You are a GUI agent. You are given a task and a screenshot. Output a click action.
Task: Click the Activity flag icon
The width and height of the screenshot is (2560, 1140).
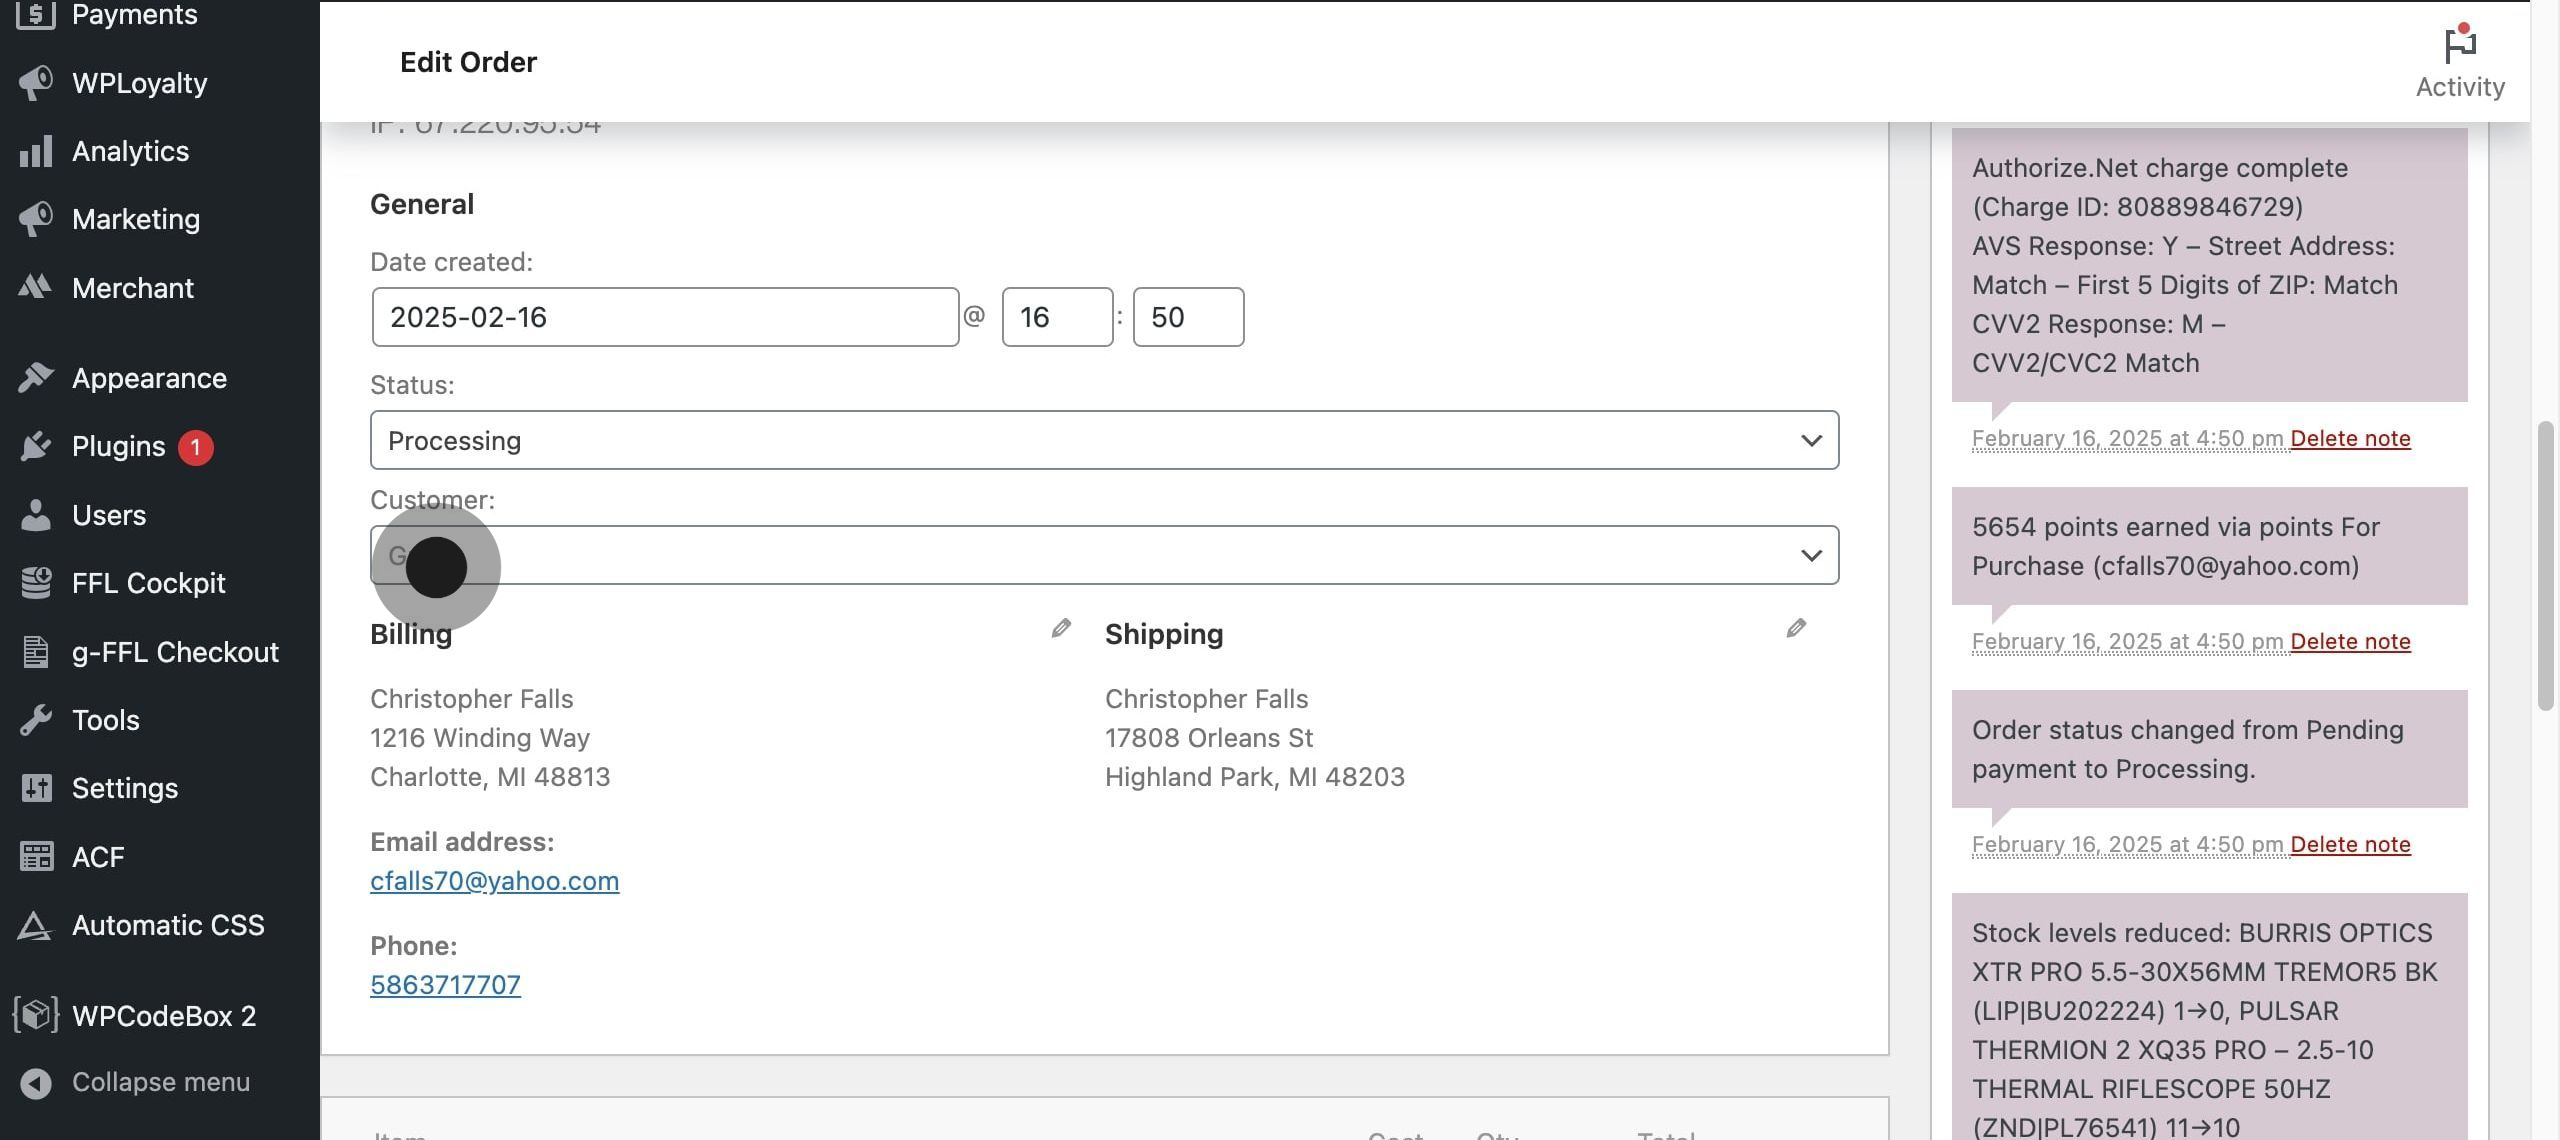pos(2459,45)
